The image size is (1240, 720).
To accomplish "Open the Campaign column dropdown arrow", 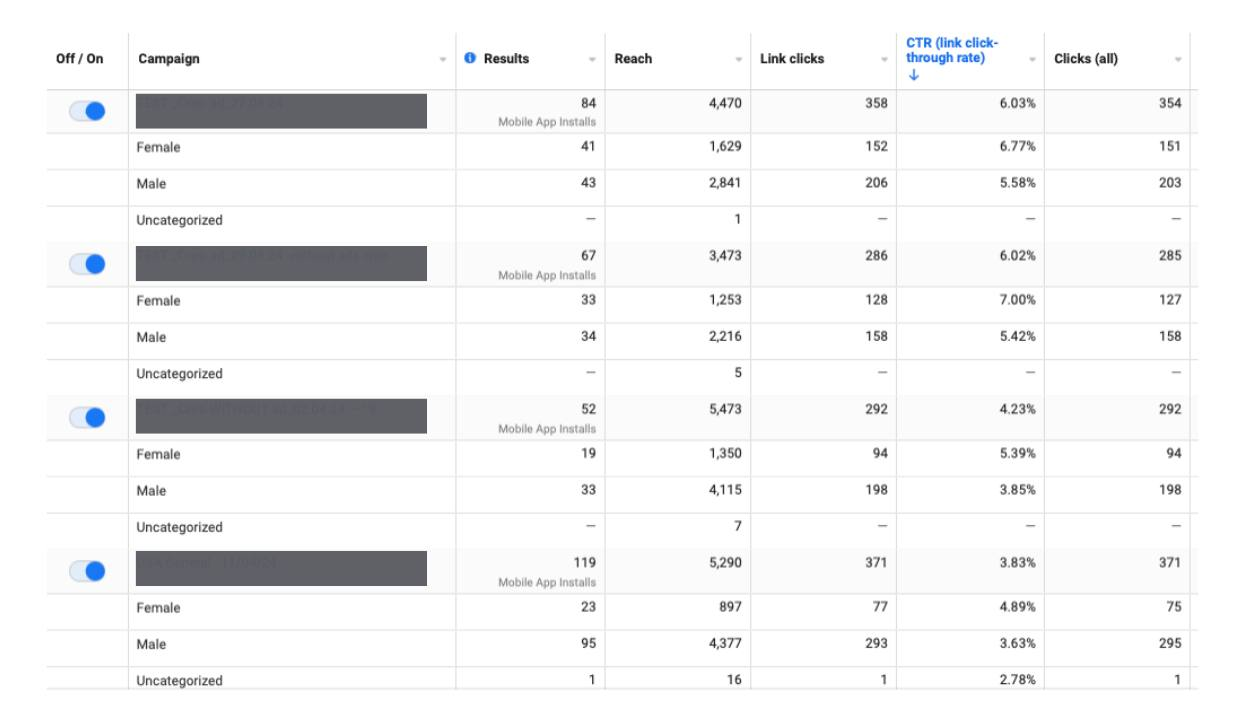I will [443, 60].
